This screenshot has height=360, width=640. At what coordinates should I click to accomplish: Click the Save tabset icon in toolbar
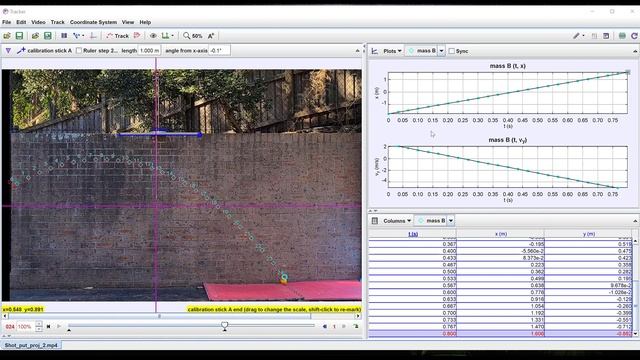click(x=48, y=36)
